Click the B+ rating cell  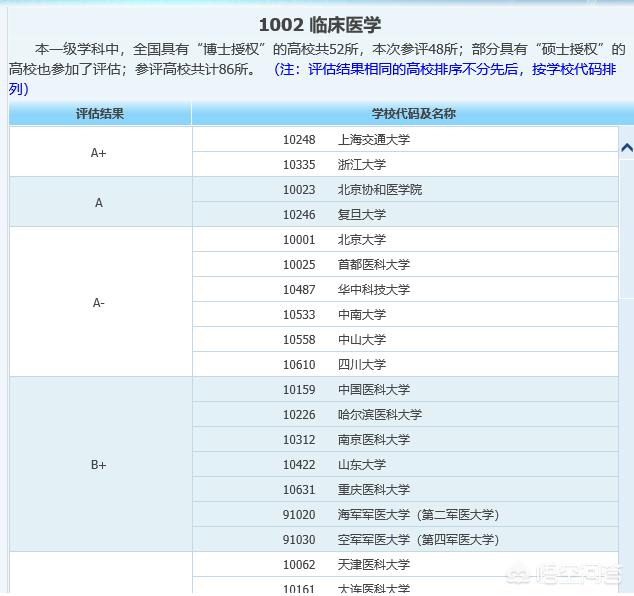(100, 464)
